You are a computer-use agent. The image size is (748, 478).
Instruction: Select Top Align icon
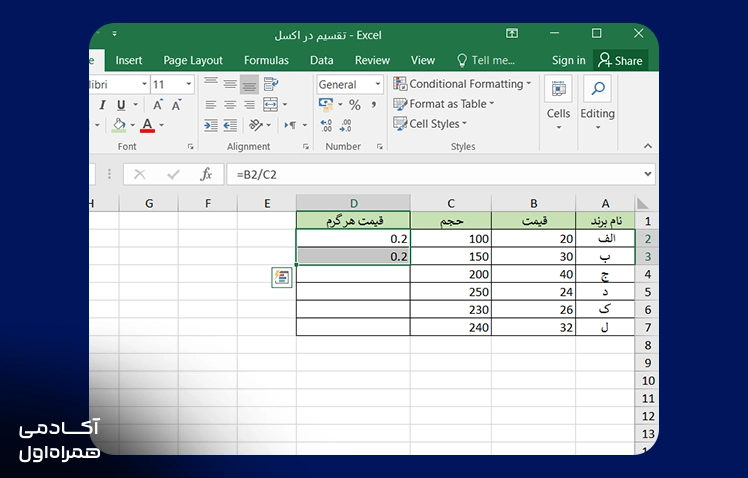211,84
